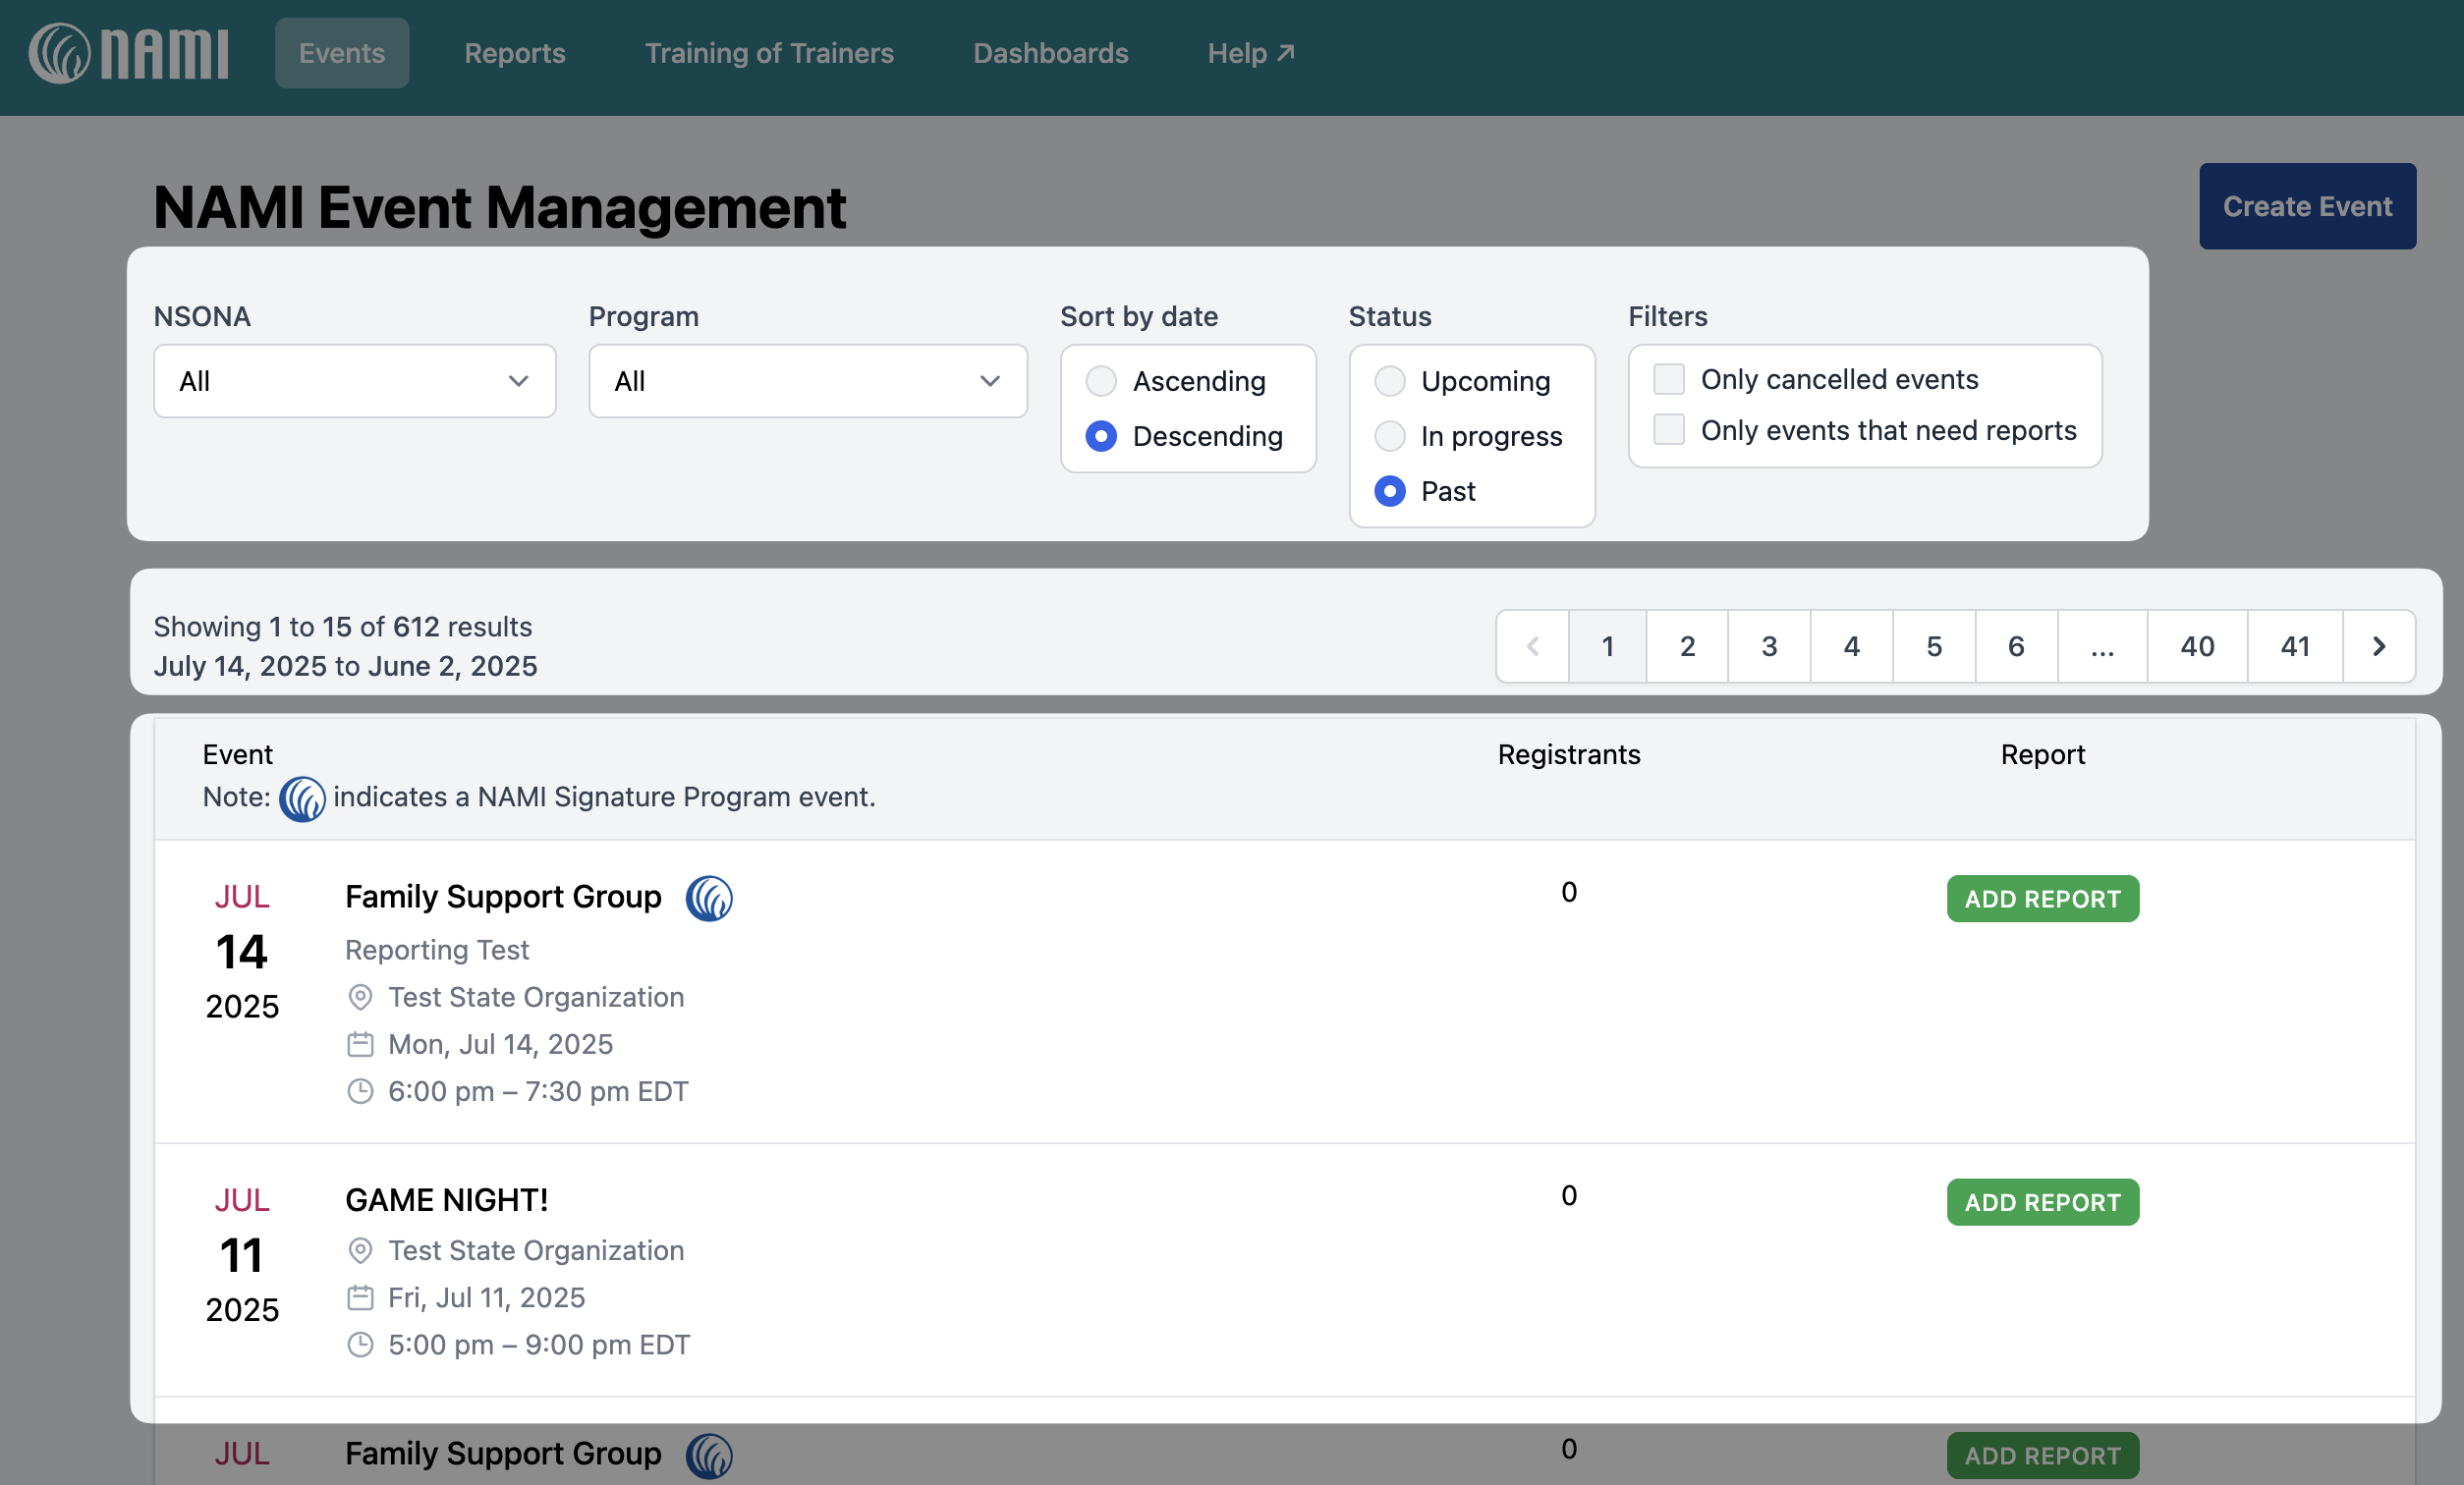Click 'Test State Organization' under Reporting Test

pyautogui.click(x=536, y=997)
